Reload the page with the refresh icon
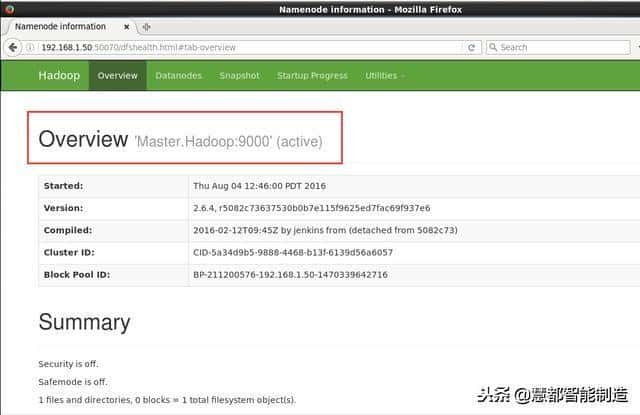The height and width of the screenshot is (415, 640). pos(471,47)
